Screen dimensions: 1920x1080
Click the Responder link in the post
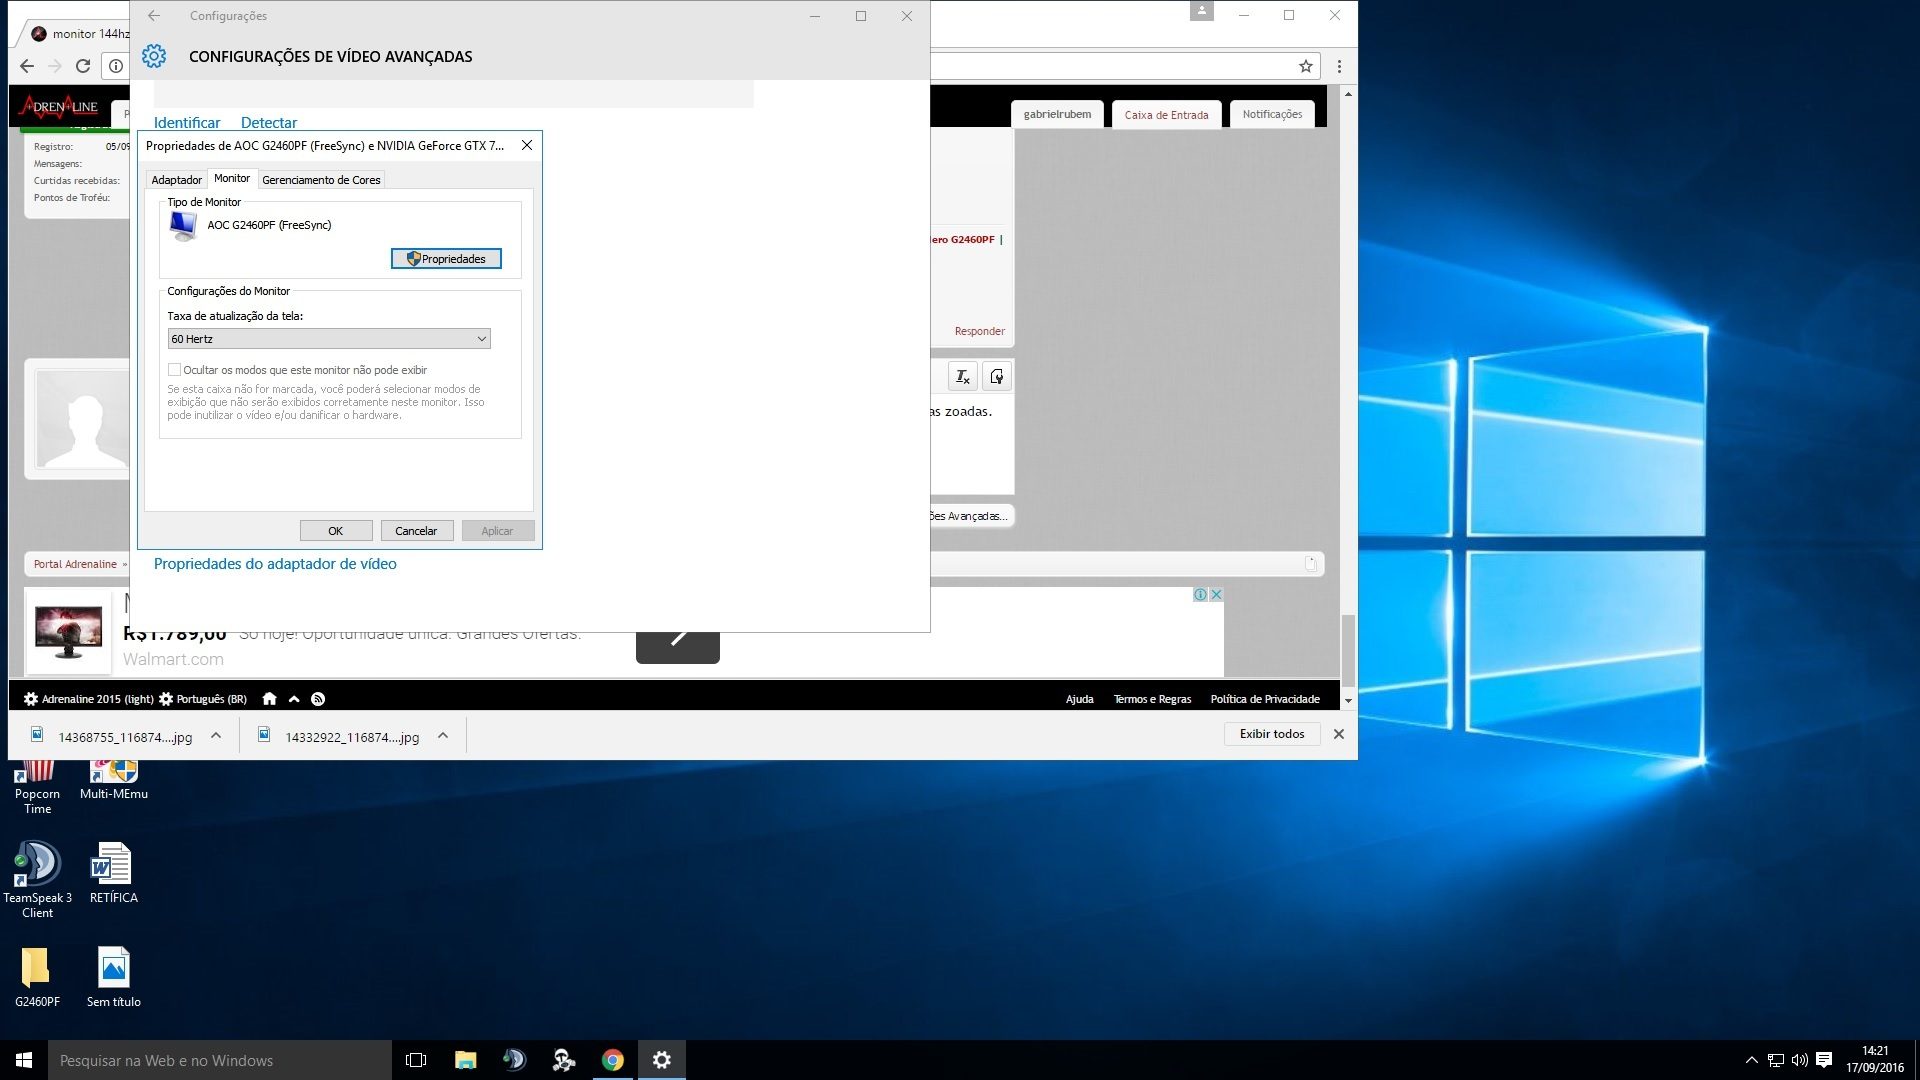tap(979, 331)
